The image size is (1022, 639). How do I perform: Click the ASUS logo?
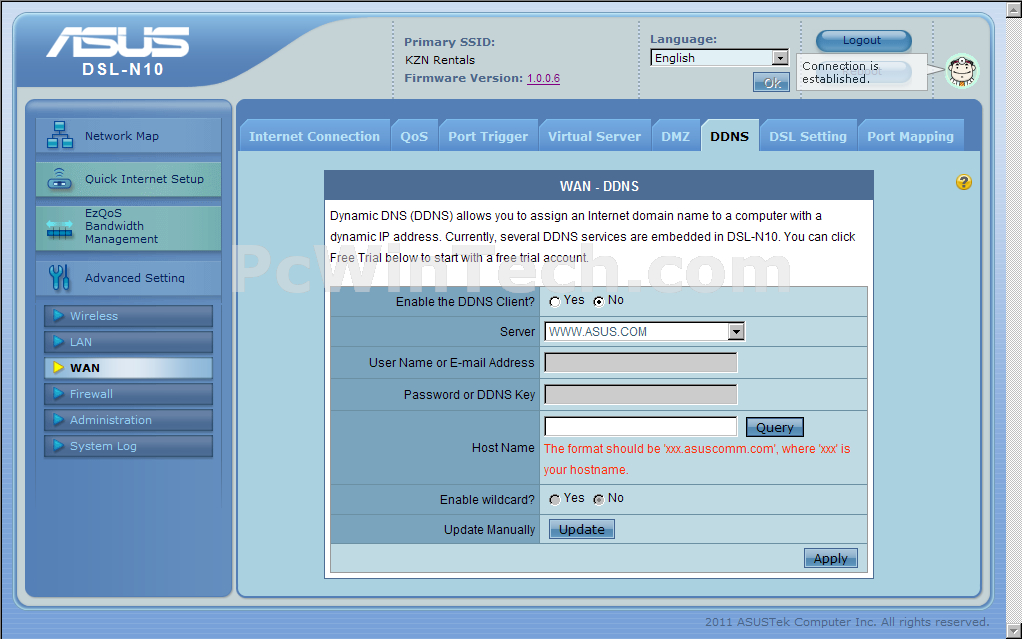click(117, 42)
